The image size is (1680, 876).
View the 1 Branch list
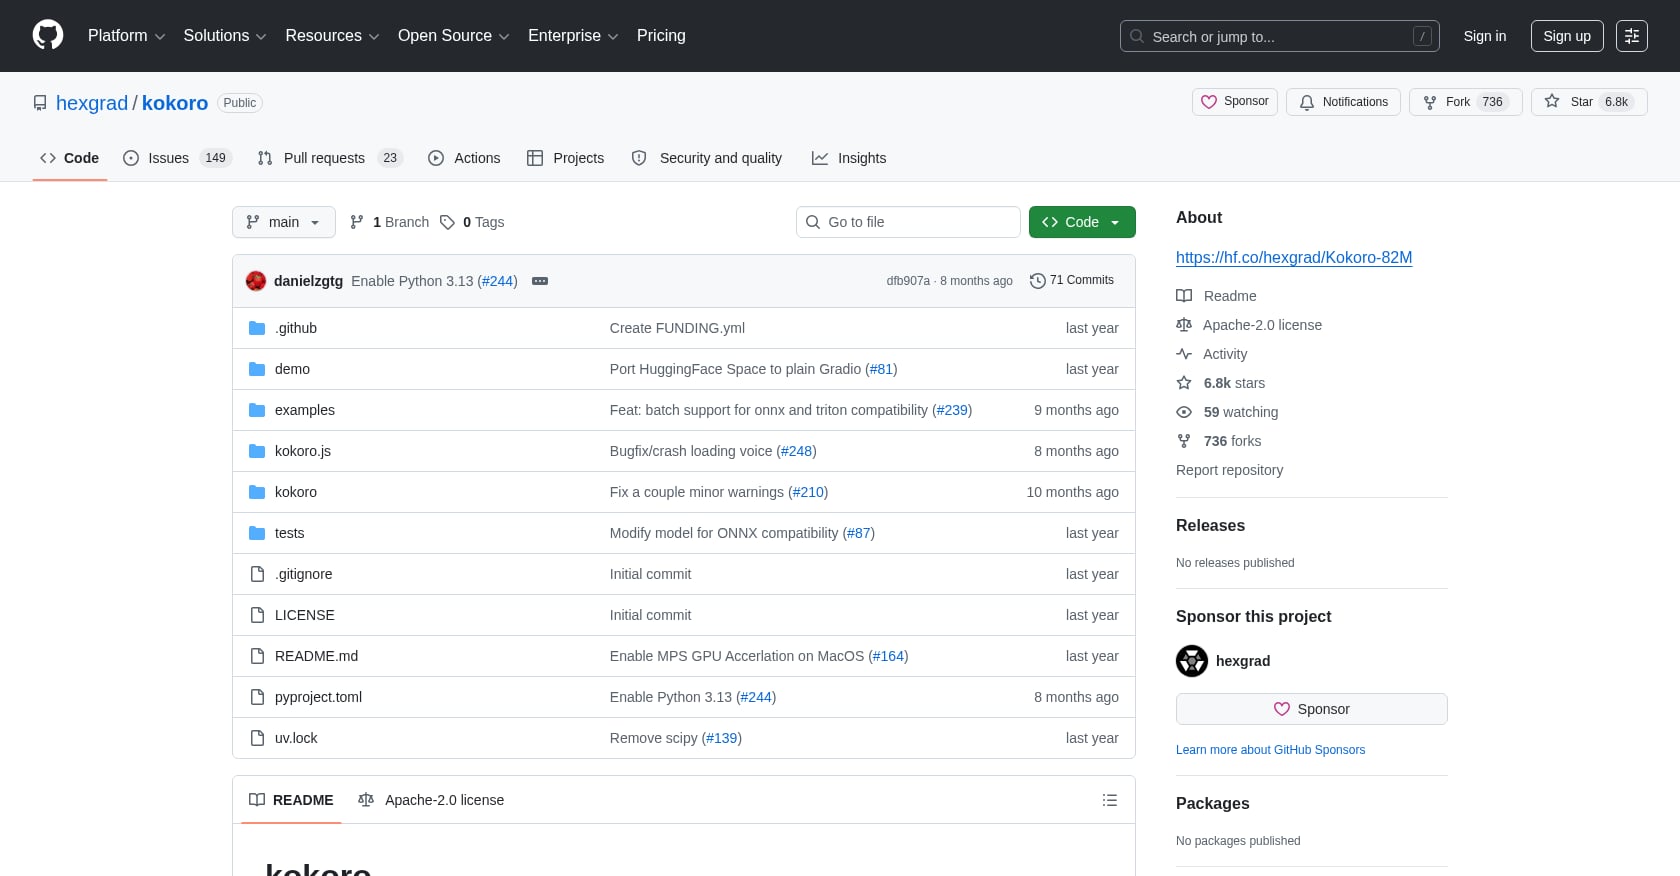(x=389, y=222)
